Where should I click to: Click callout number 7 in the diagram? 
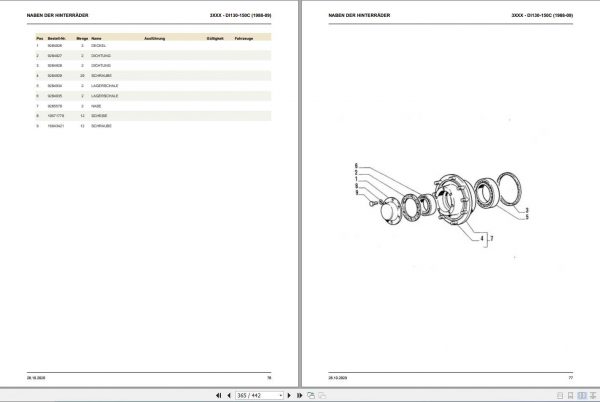coord(492,238)
